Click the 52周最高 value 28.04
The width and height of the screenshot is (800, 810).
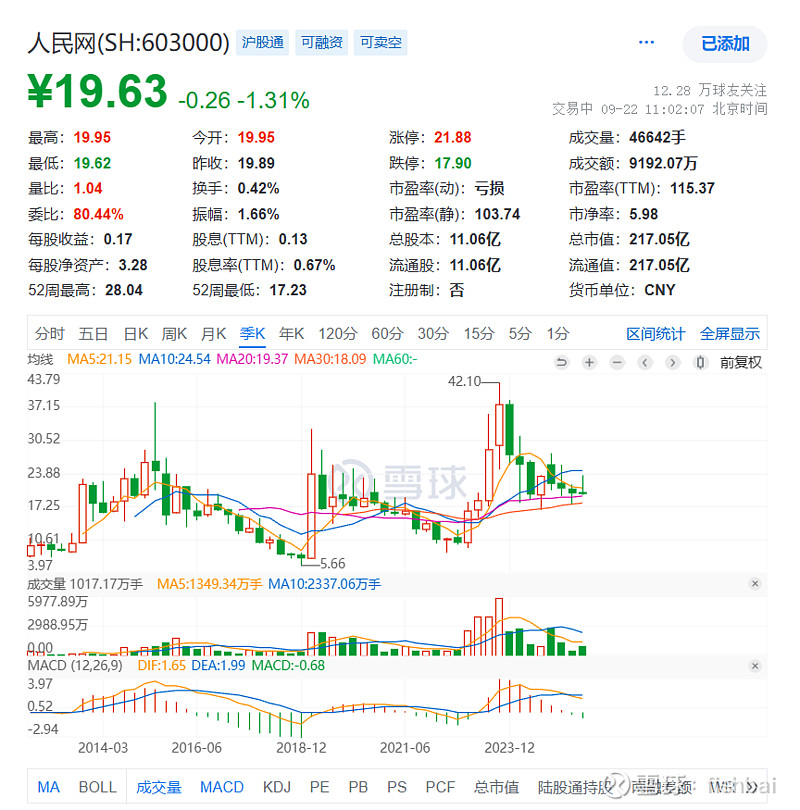click(124, 290)
